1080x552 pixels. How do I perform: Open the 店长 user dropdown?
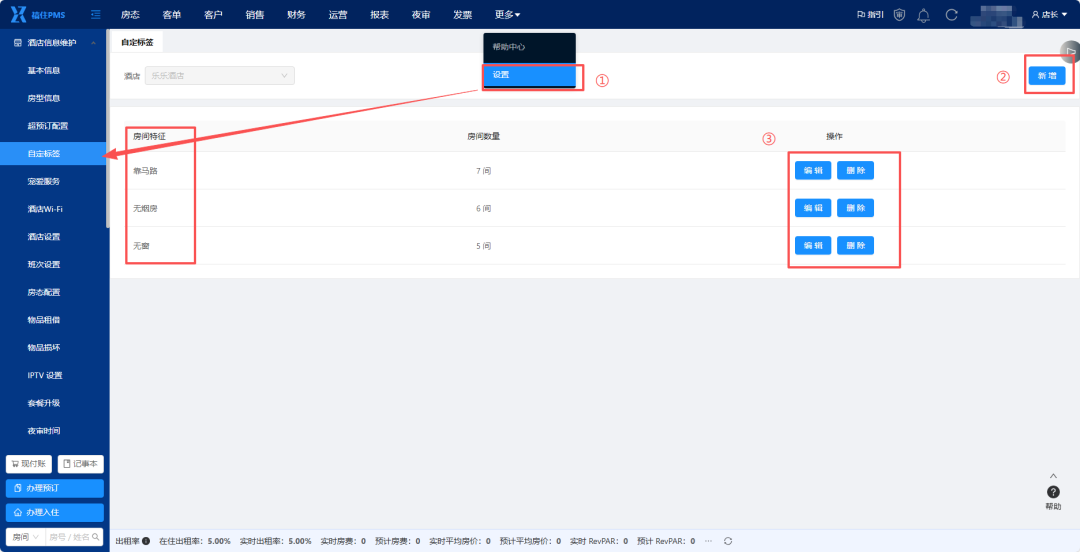tap(1050, 14)
